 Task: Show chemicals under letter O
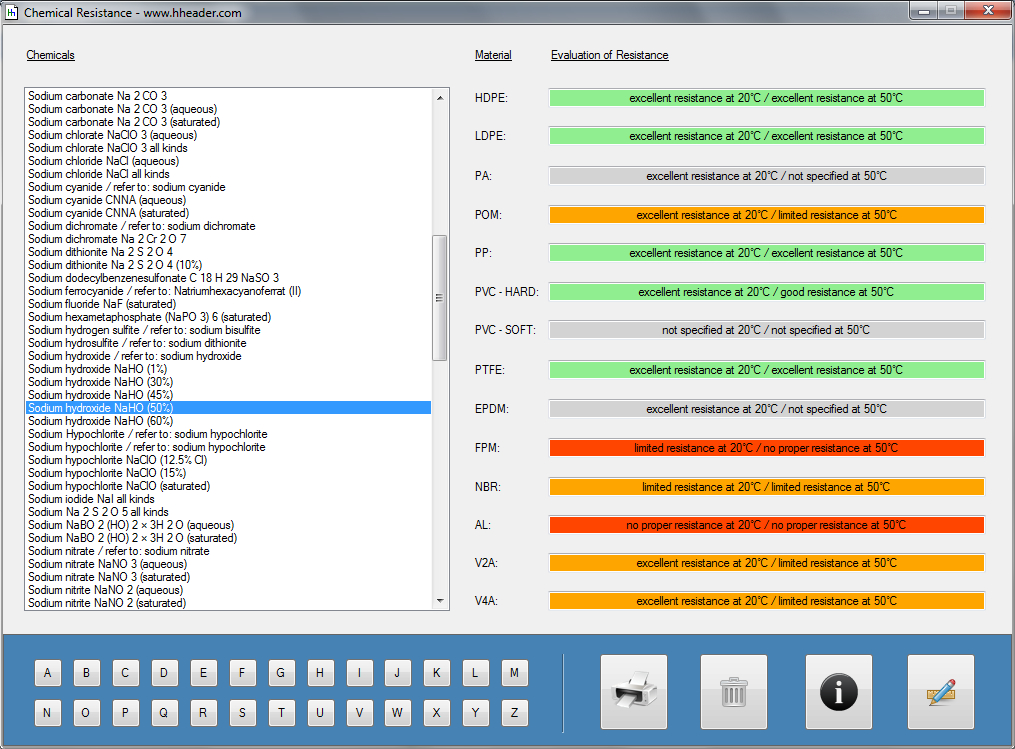[86, 713]
